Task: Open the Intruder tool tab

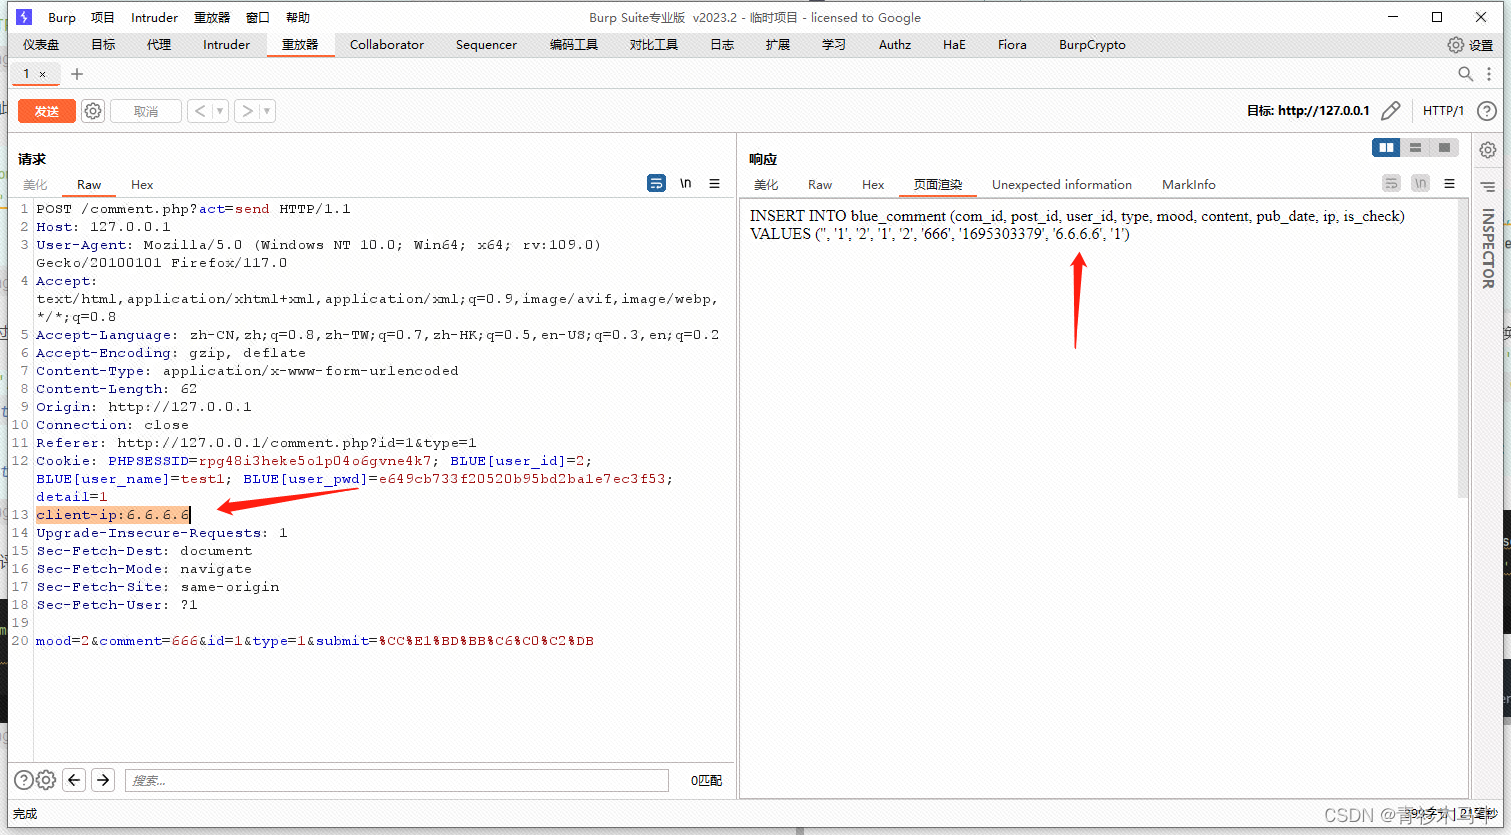Action: click(x=226, y=45)
